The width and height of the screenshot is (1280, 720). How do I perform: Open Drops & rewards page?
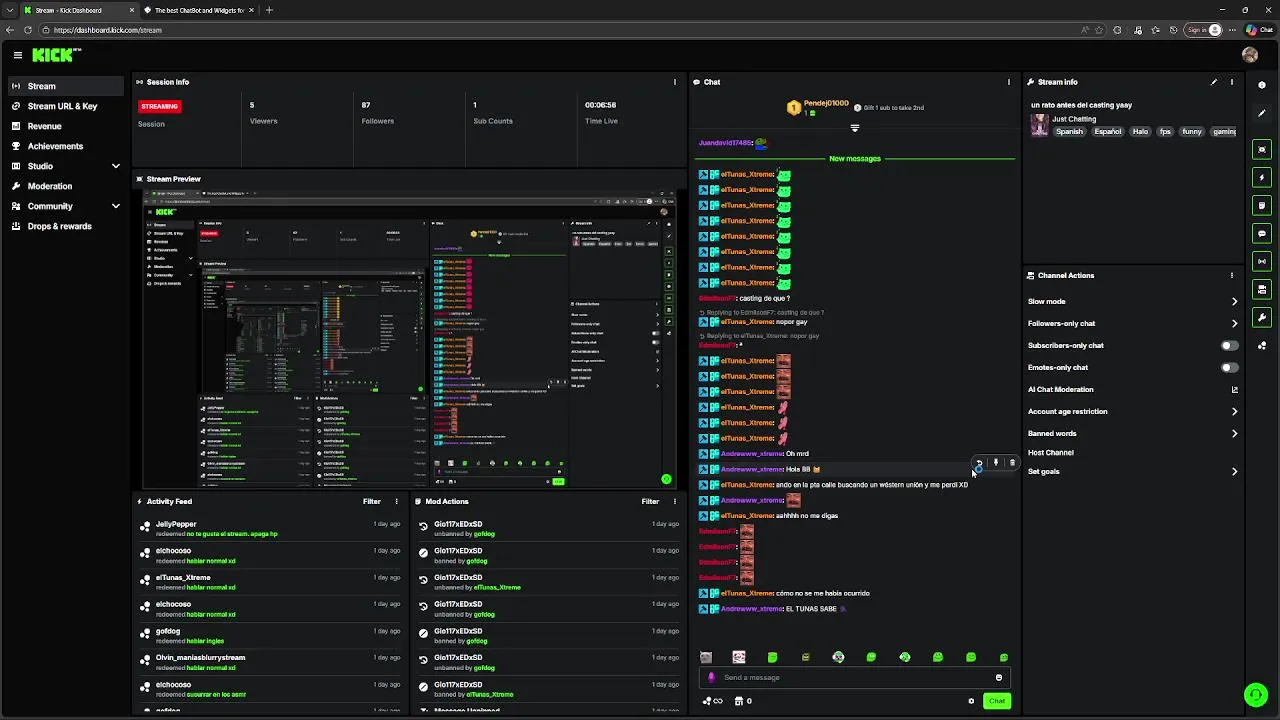pyautogui.click(x=66, y=226)
